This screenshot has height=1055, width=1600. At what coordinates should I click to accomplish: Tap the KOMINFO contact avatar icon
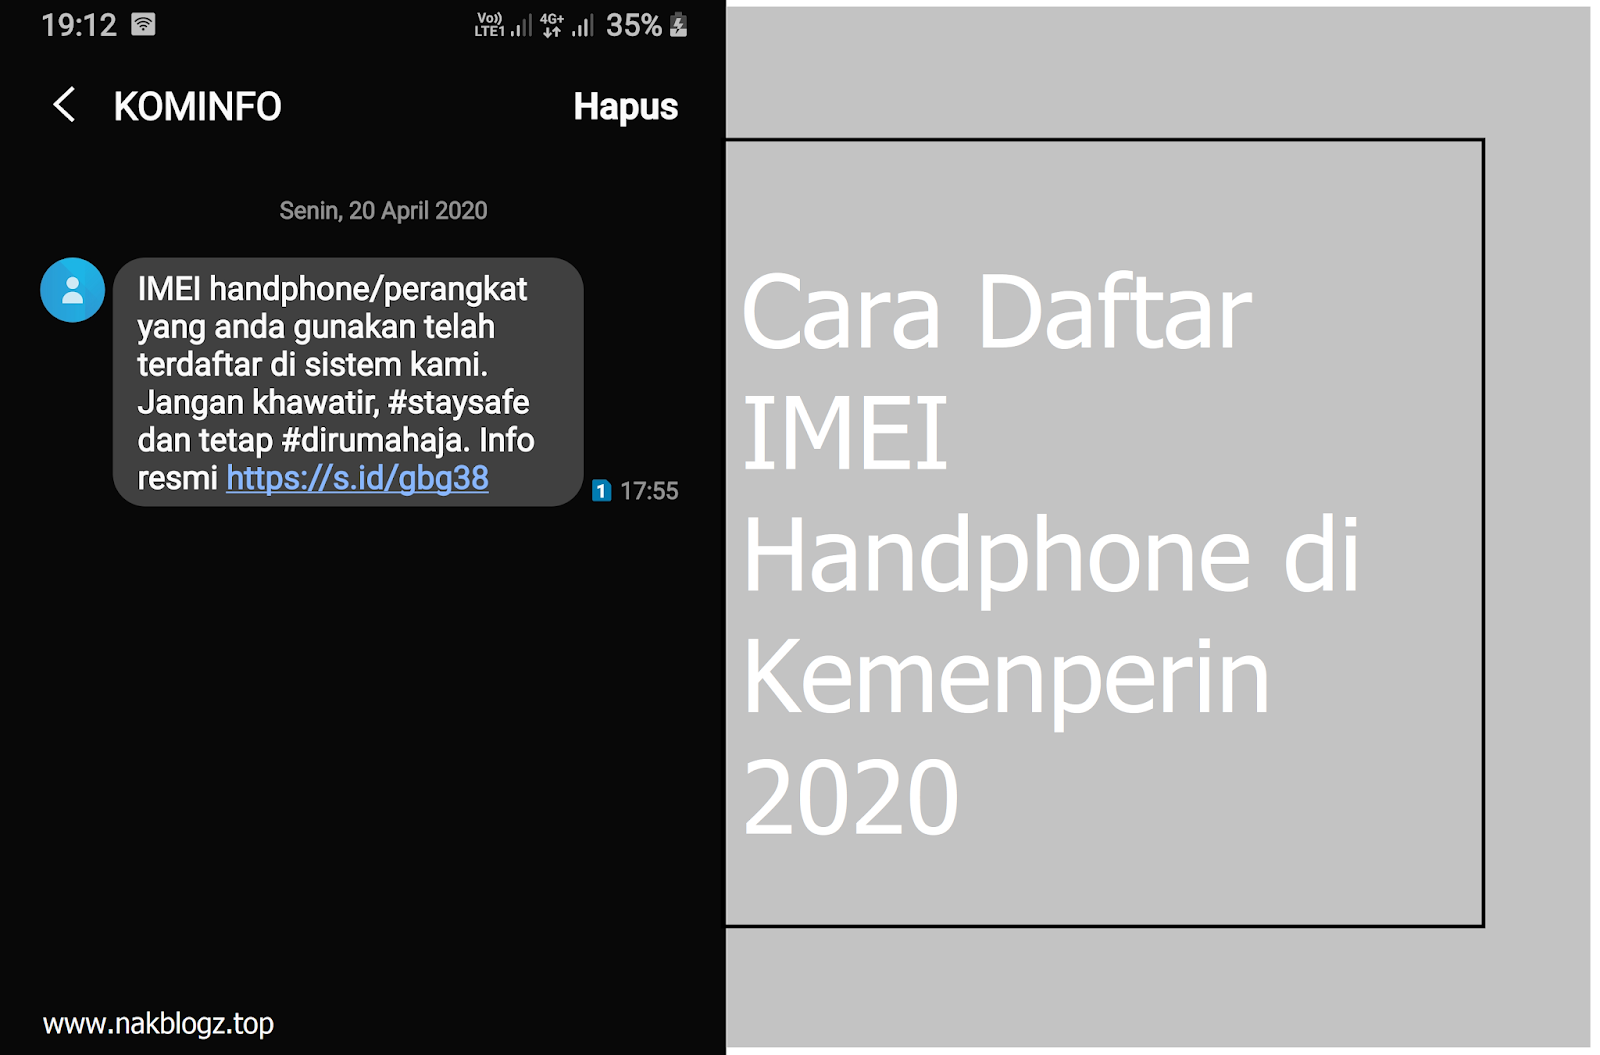[71, 289]
